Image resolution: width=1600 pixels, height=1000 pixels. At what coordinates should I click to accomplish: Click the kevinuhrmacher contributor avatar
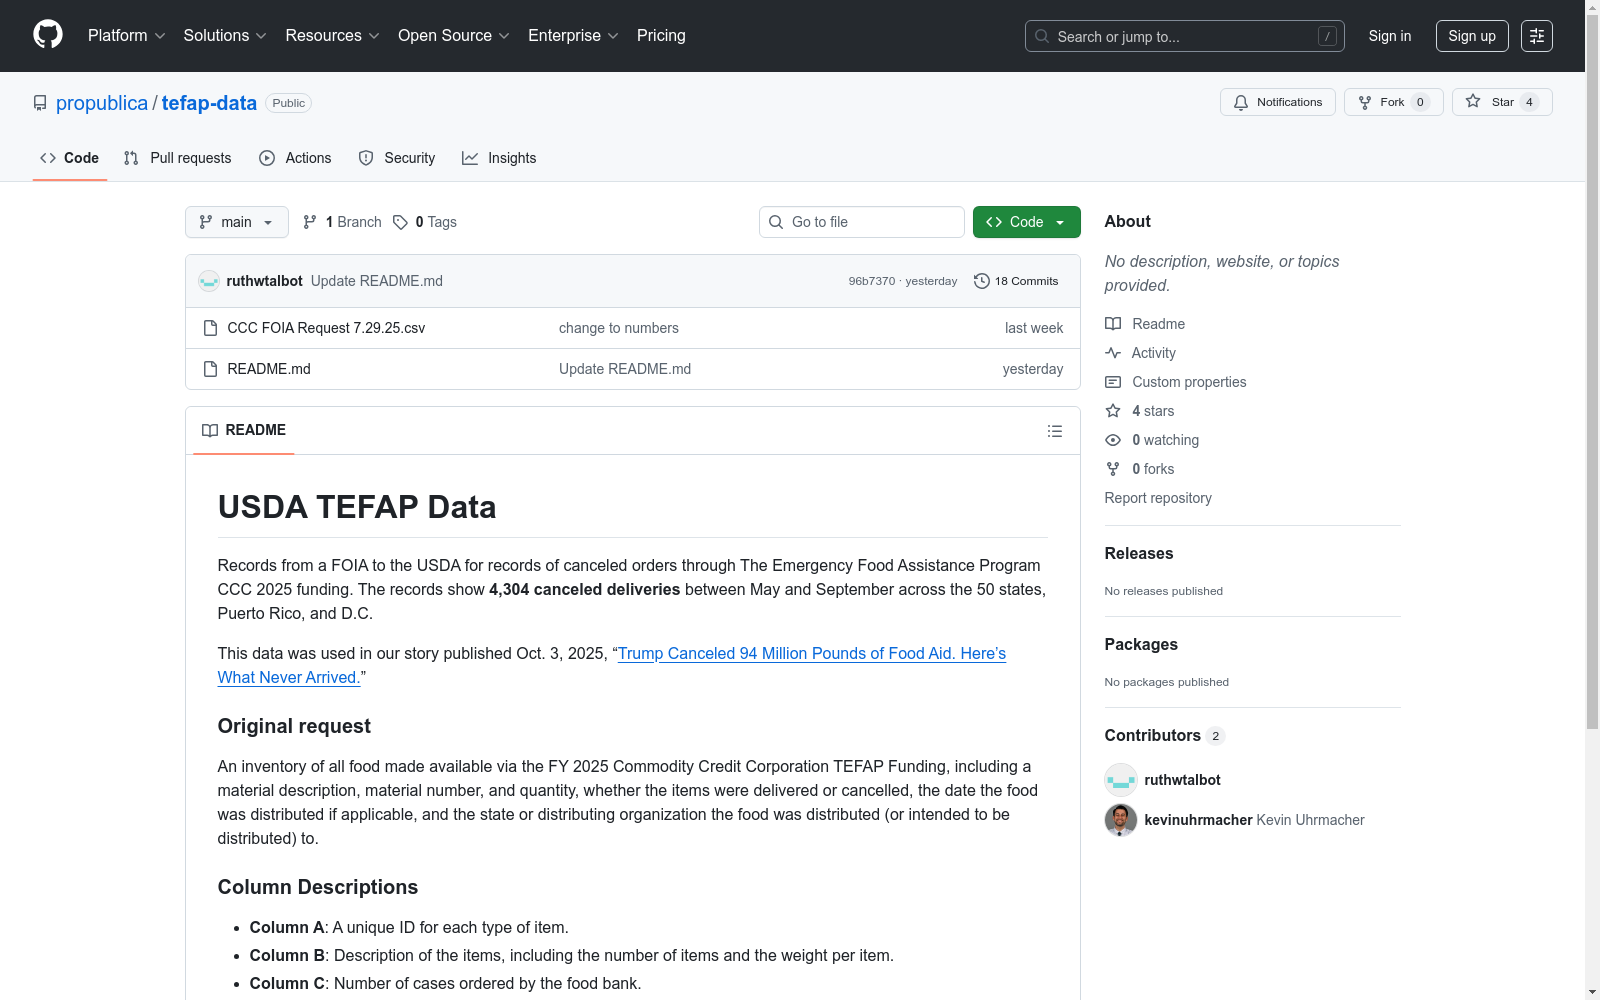click(1121, 820)
